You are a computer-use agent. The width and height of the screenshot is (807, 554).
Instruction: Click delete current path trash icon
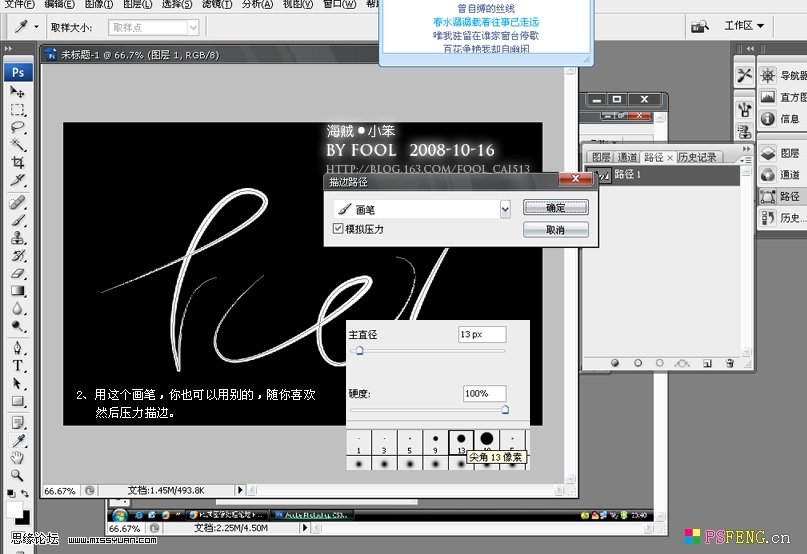(x=730, y=363)
